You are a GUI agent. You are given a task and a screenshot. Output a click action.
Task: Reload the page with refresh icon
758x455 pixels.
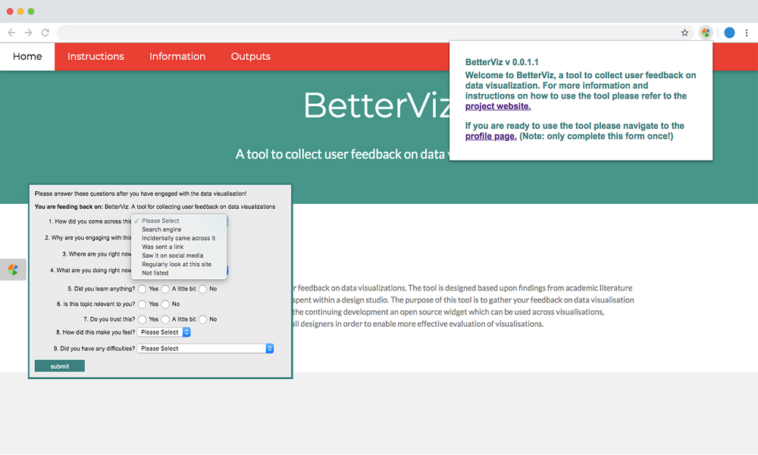point(45,33)
